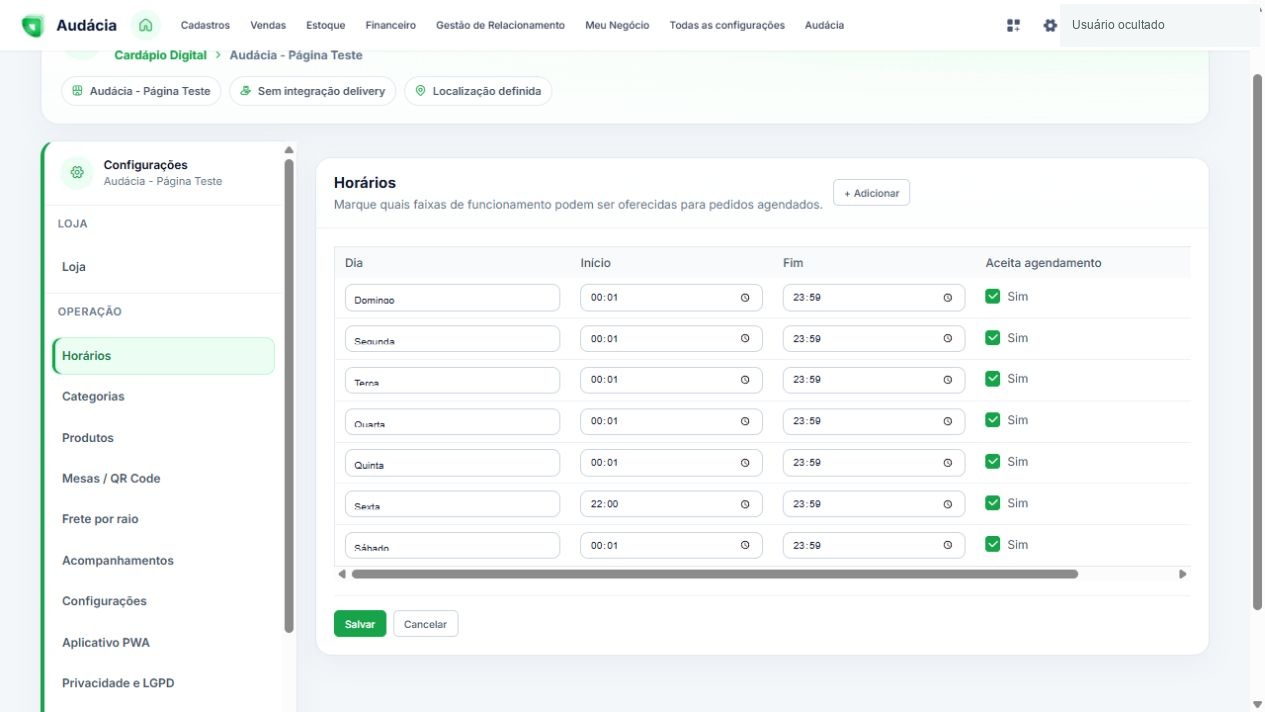
Task: Click the location pin icon on Localização definida
Action: pos(420,91)
